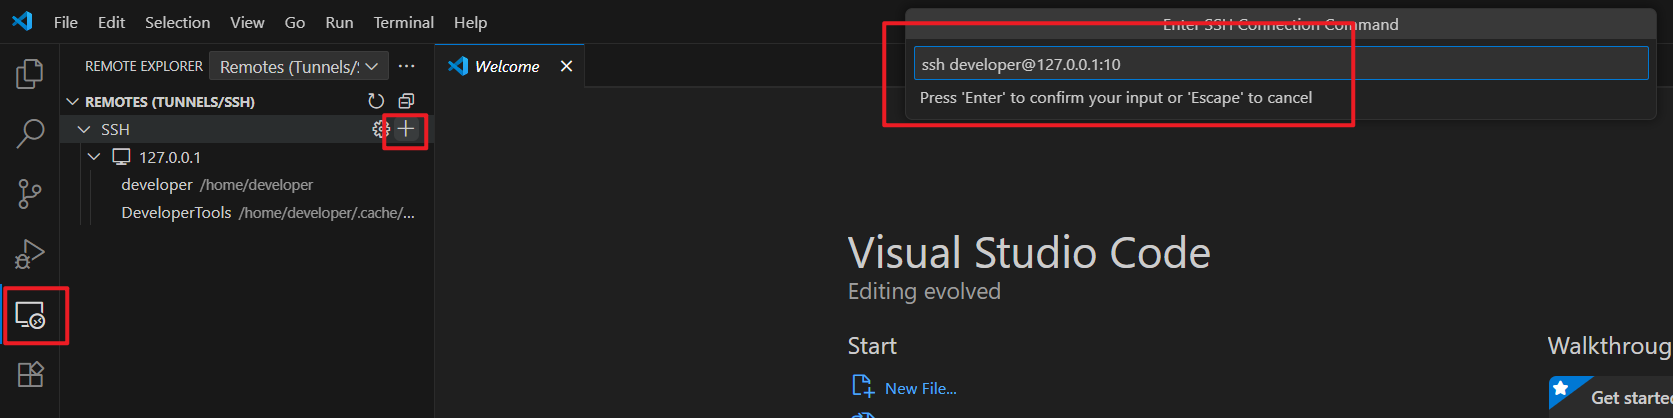Refresh the Remotes list
Image resolution: width=1673 pixels, height=418 pixels.
pos(376,101)
